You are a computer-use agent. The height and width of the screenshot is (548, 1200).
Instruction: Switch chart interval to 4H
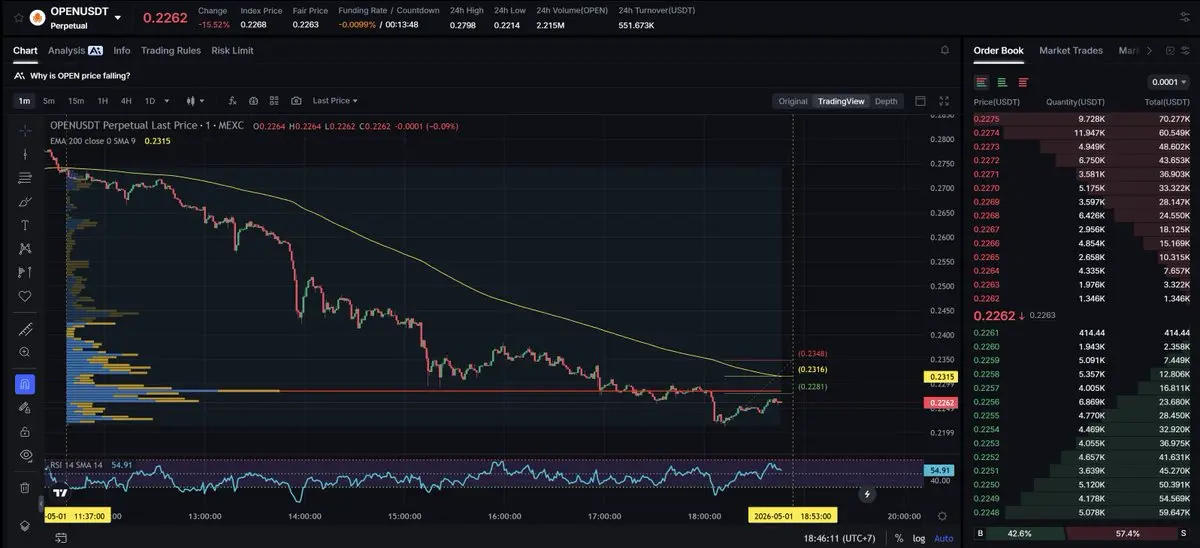click(x=126, y=101)
